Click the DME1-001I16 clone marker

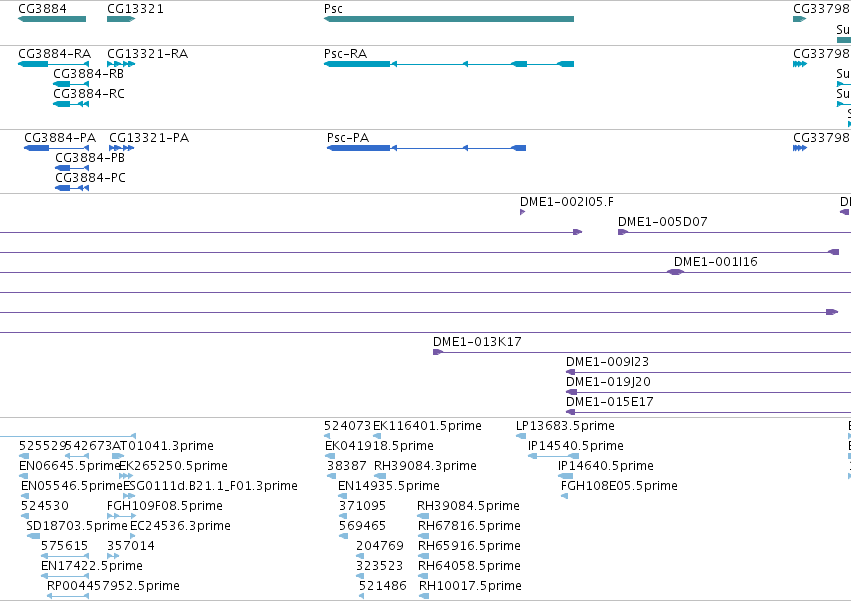[x=675, y=272]
